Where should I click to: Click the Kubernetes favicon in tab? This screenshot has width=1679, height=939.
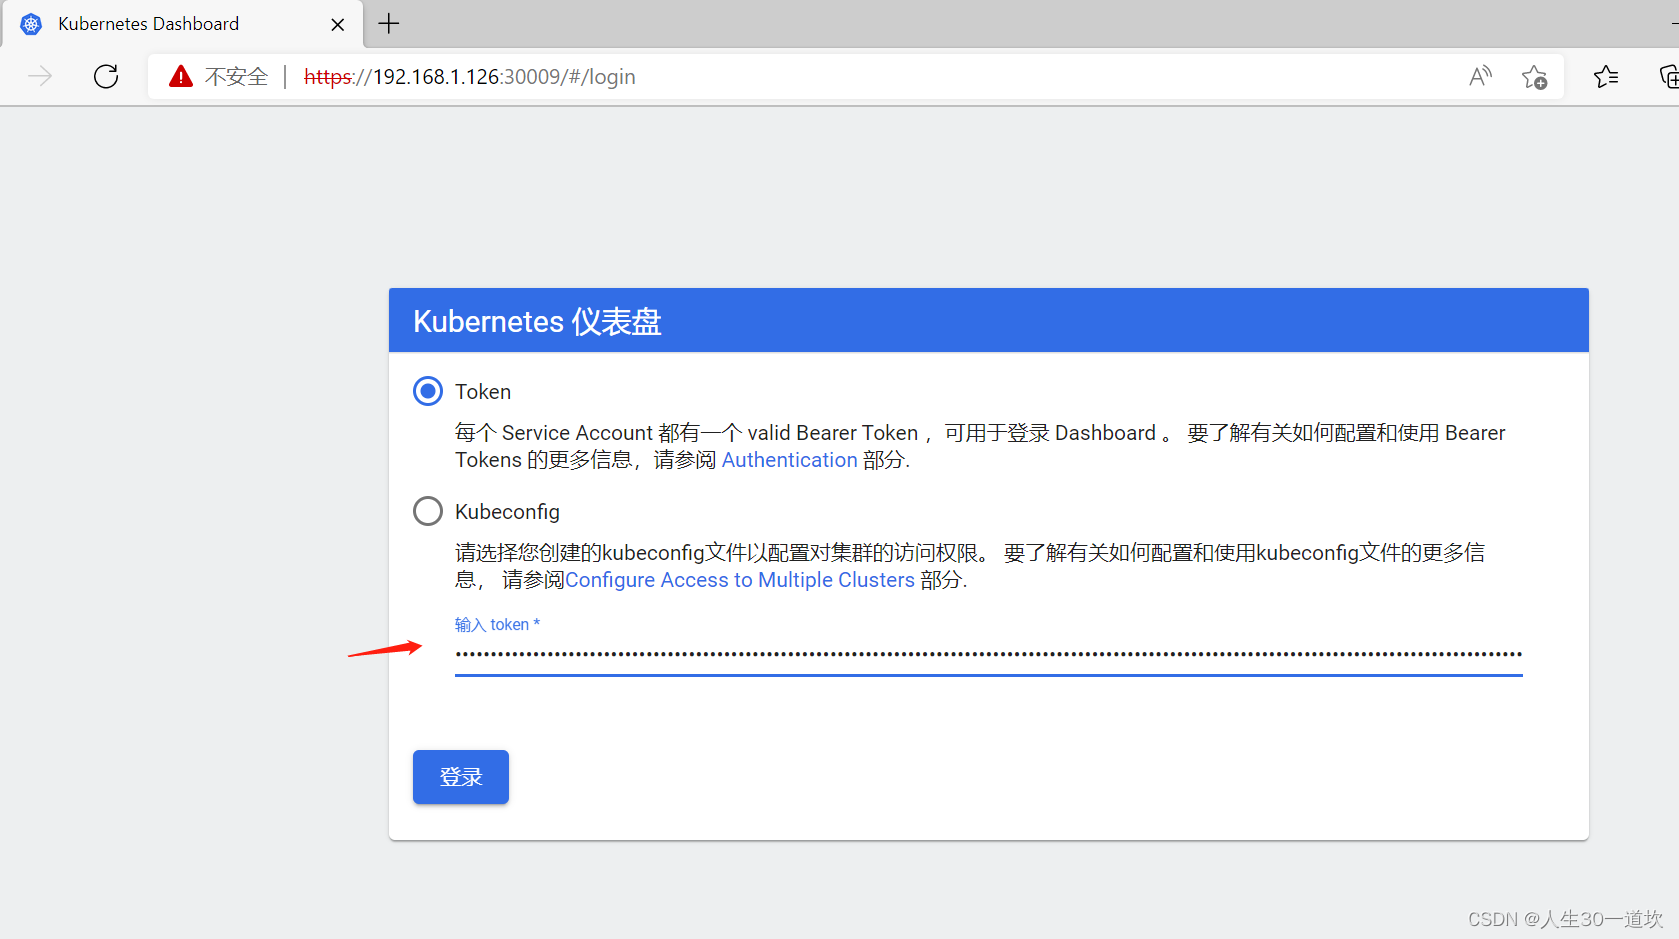(31, 24)
